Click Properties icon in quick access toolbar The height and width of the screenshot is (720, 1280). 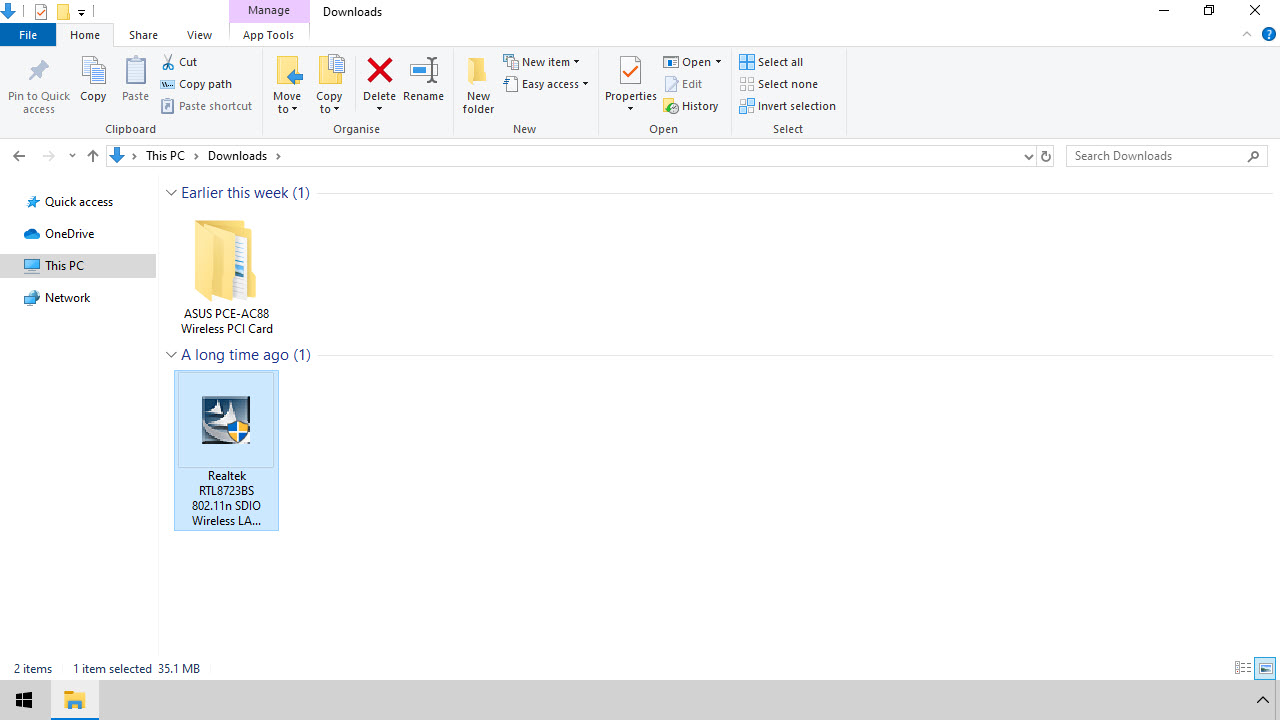[x=41, y=12]
